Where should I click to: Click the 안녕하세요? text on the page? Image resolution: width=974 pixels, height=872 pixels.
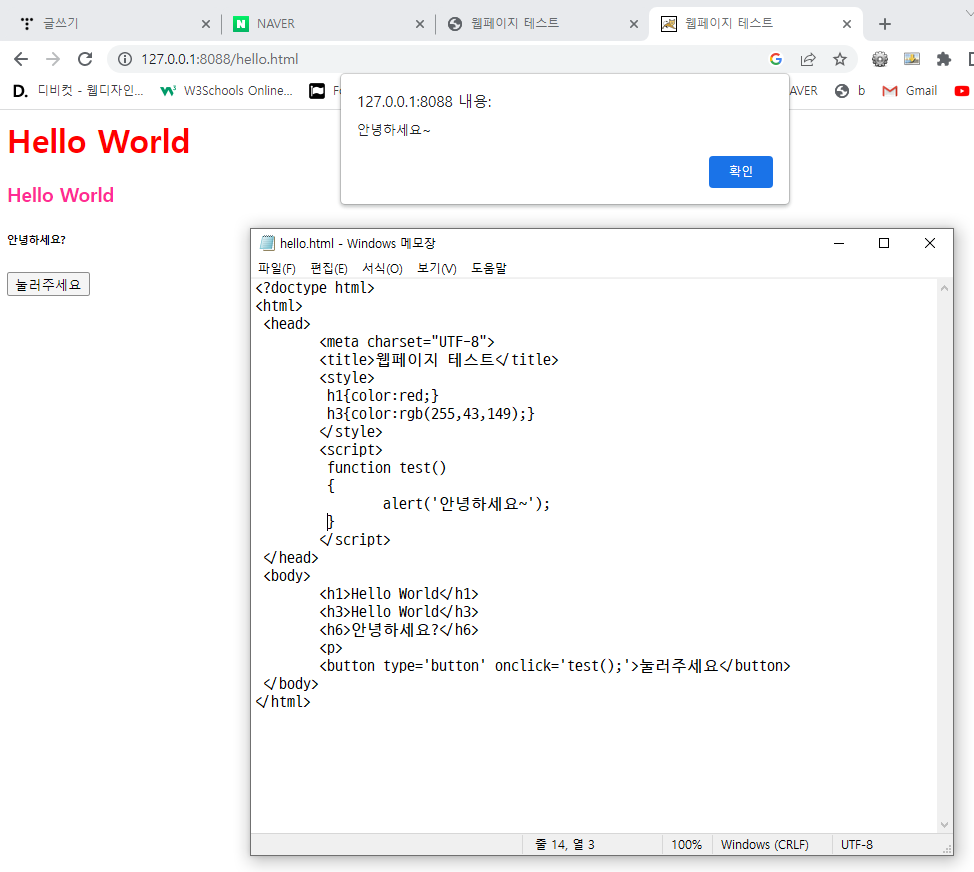point(37,240)
